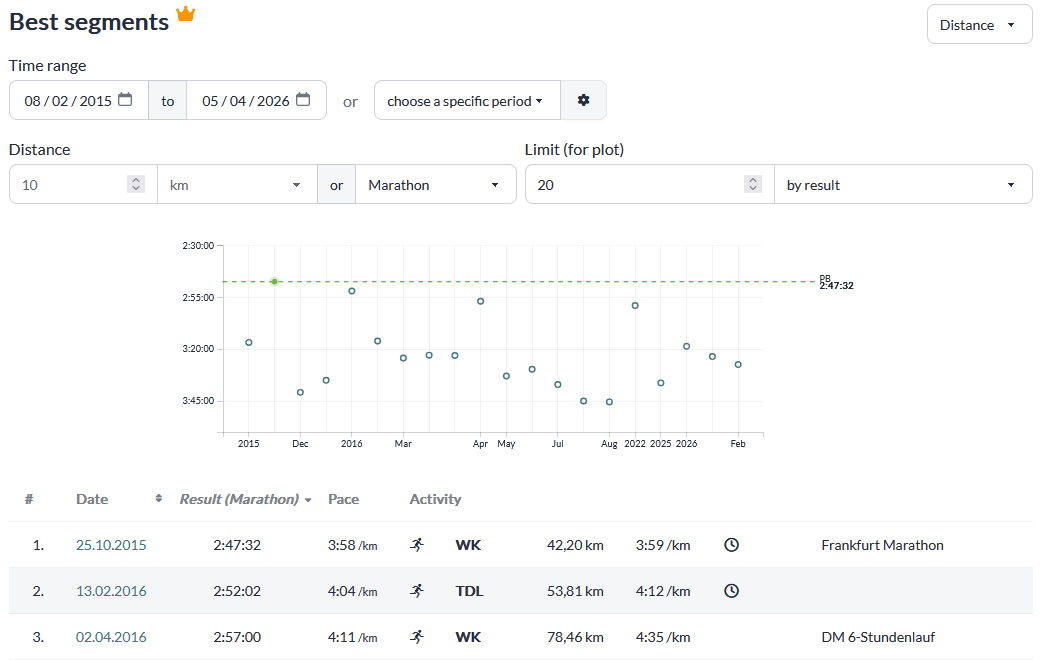Open the Distance dropdown at top right
The image size is (1045, 660).
tap(979, 25)
